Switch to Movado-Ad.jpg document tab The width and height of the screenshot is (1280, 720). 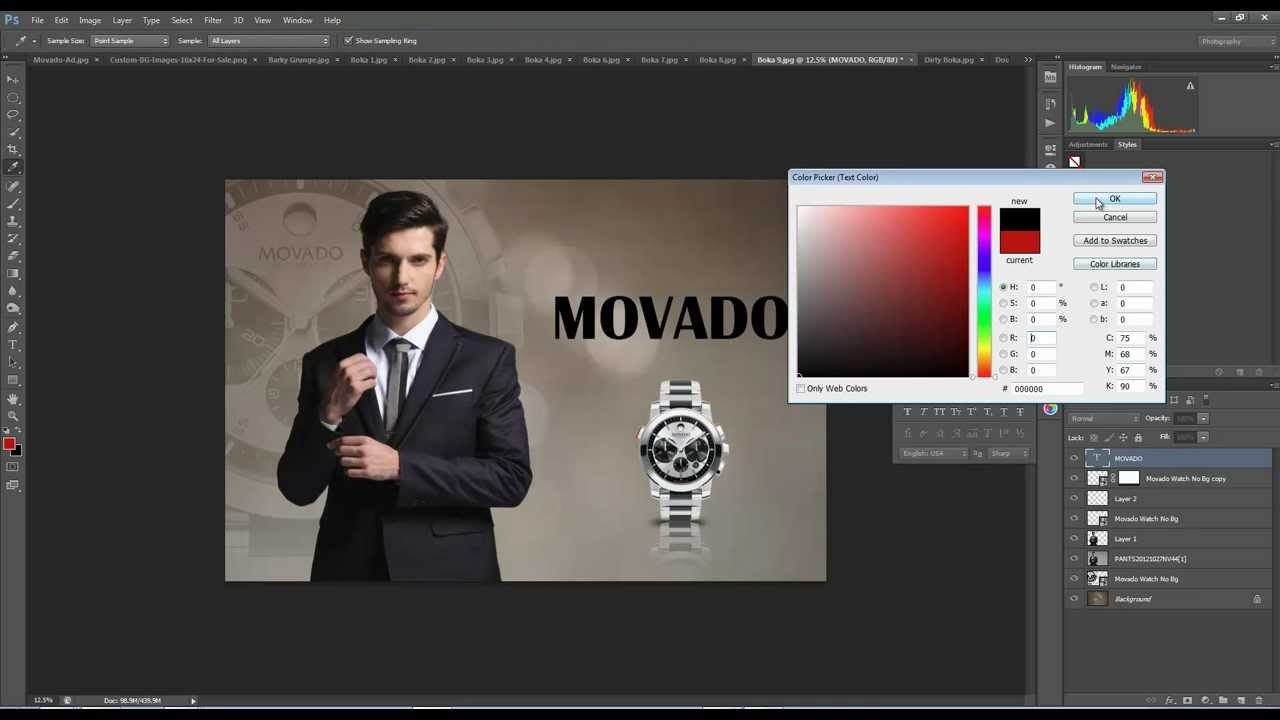coord(61,60)
